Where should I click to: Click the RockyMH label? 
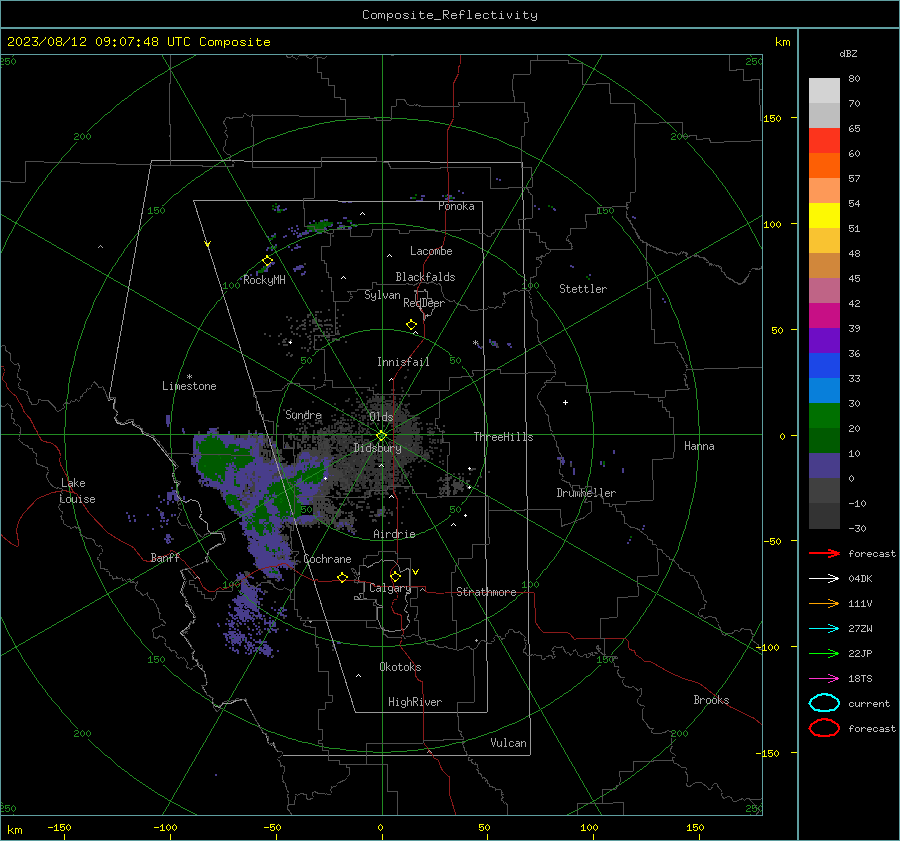click(x=264, y=280)
